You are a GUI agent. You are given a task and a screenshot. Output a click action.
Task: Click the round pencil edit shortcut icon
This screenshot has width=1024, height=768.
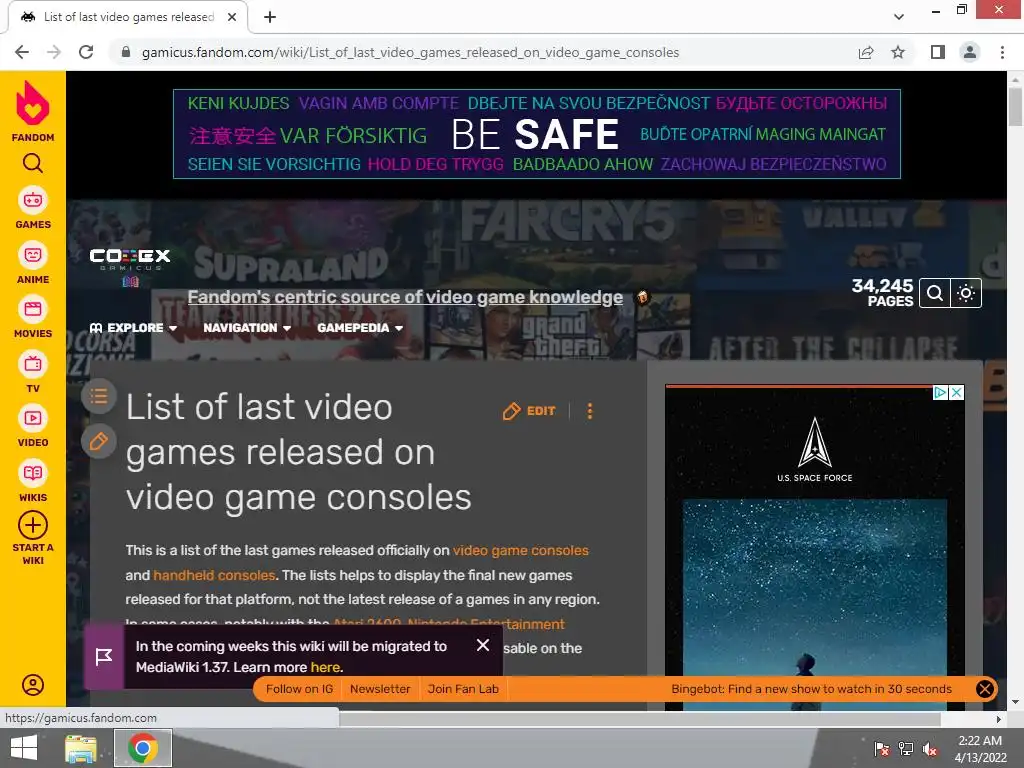(99, 441)
